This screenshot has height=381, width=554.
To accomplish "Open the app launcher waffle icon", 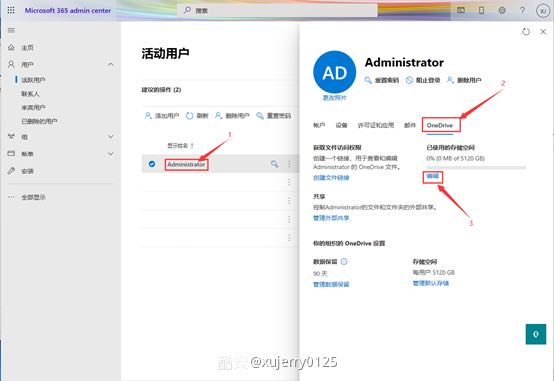I will click(11, 10).
